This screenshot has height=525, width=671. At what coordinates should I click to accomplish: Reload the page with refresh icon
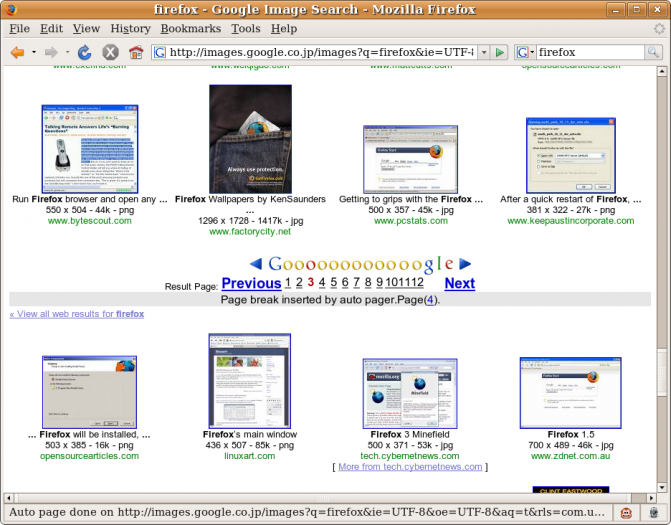(x=84, y=53)
